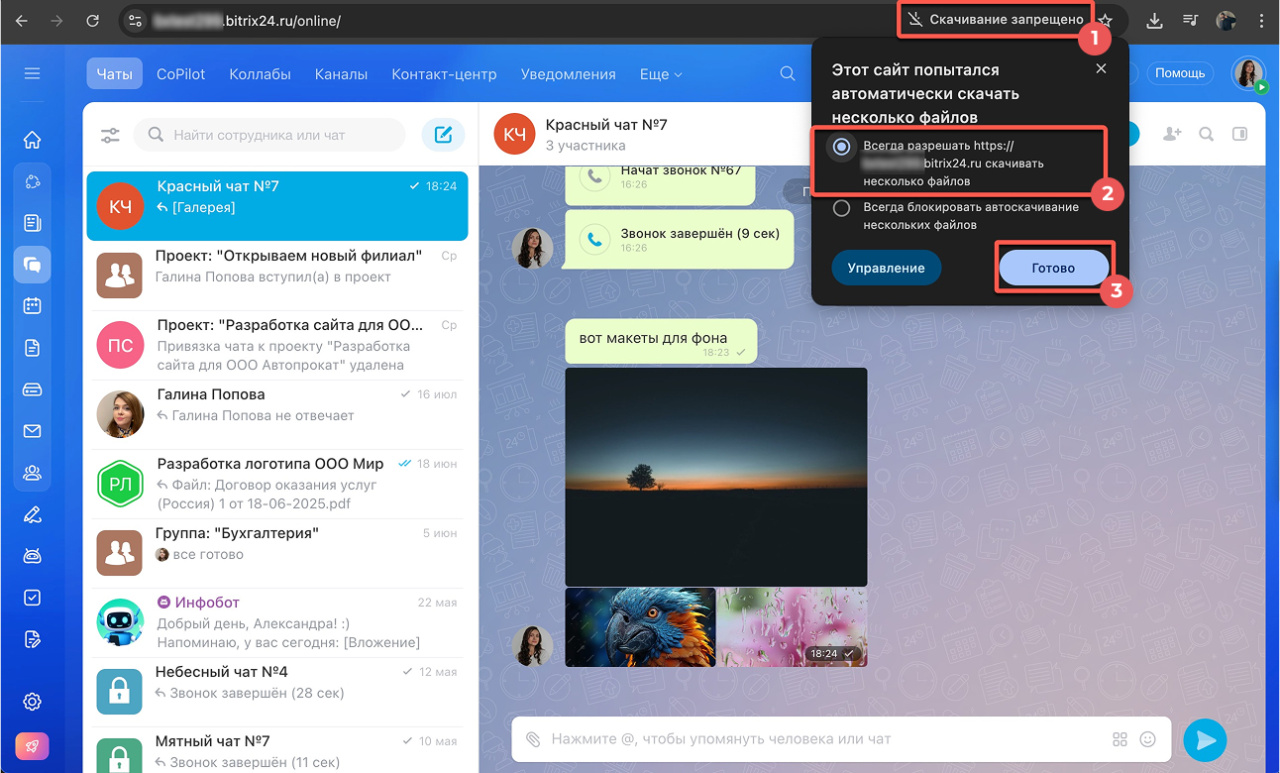Open the robot automation icon in sidebar
The image size is (1280, 773).
[x=32, y=556]
